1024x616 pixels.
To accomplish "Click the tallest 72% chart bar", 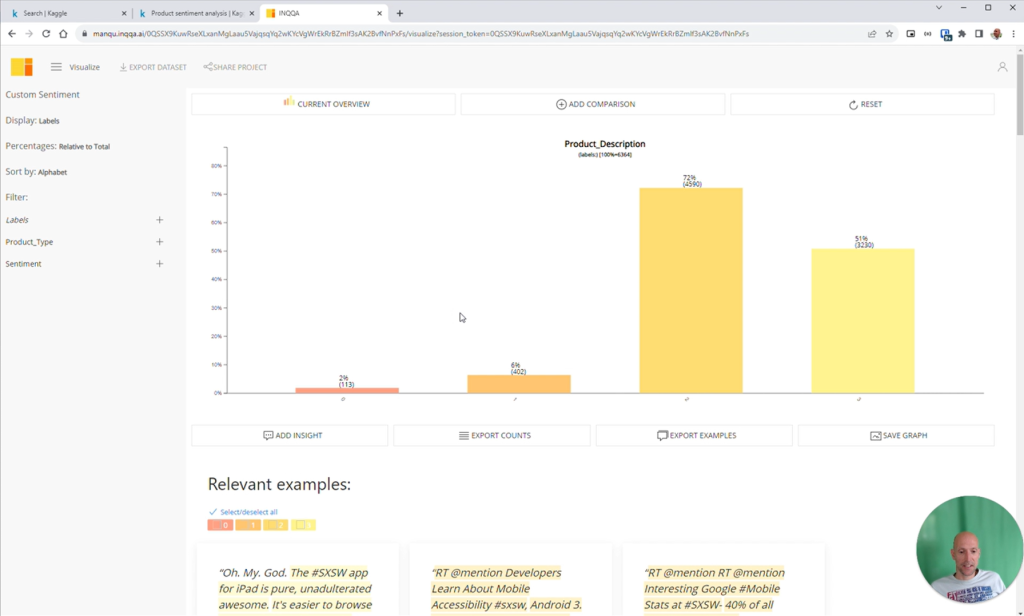I will (691, 291).
